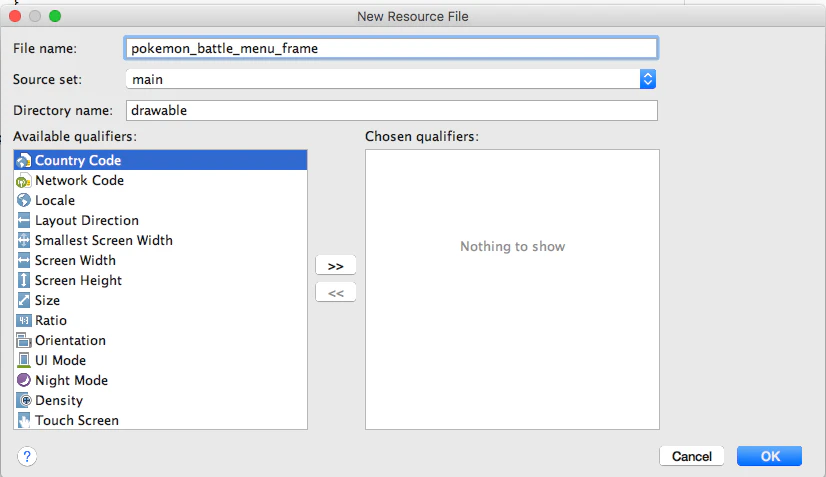Click inside the Chosen qualifiers list

[512, 289]
